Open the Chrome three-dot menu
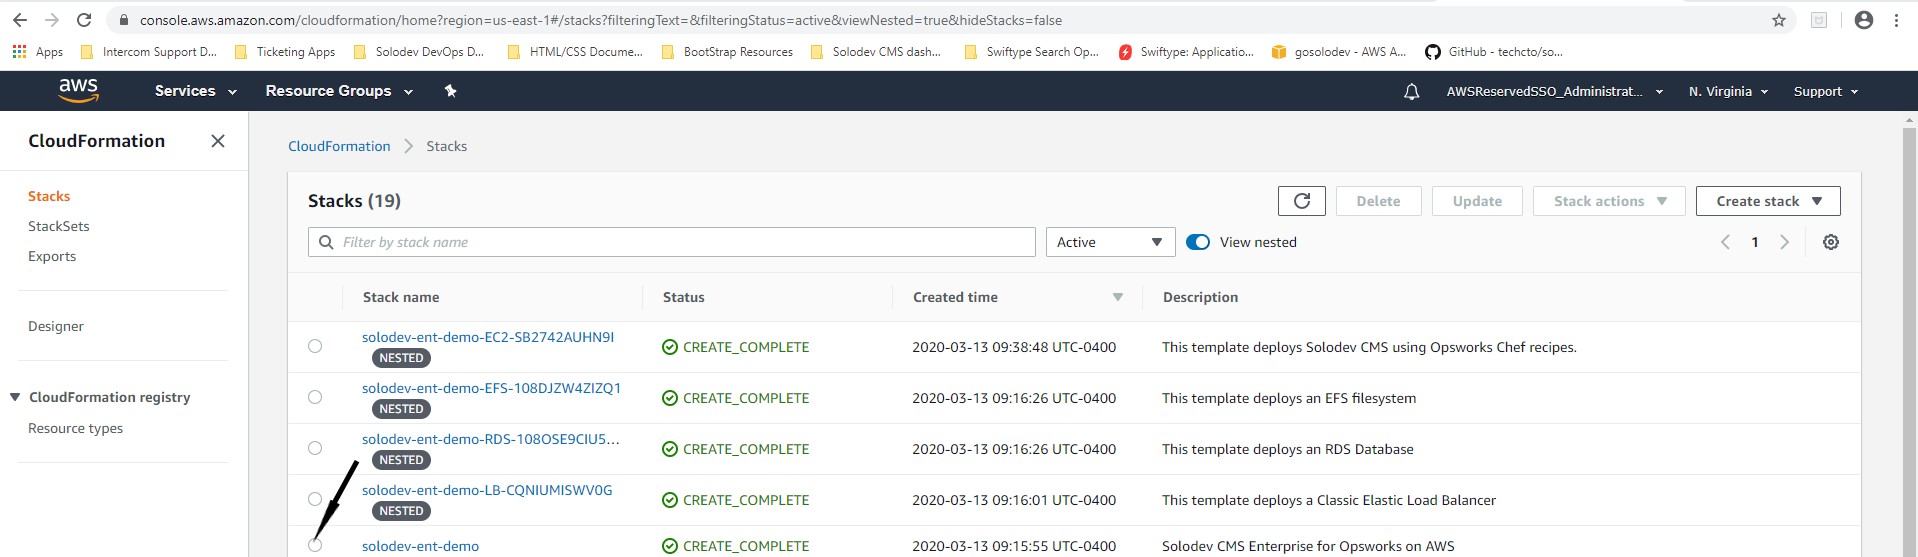 click(x=1896, y=20)
